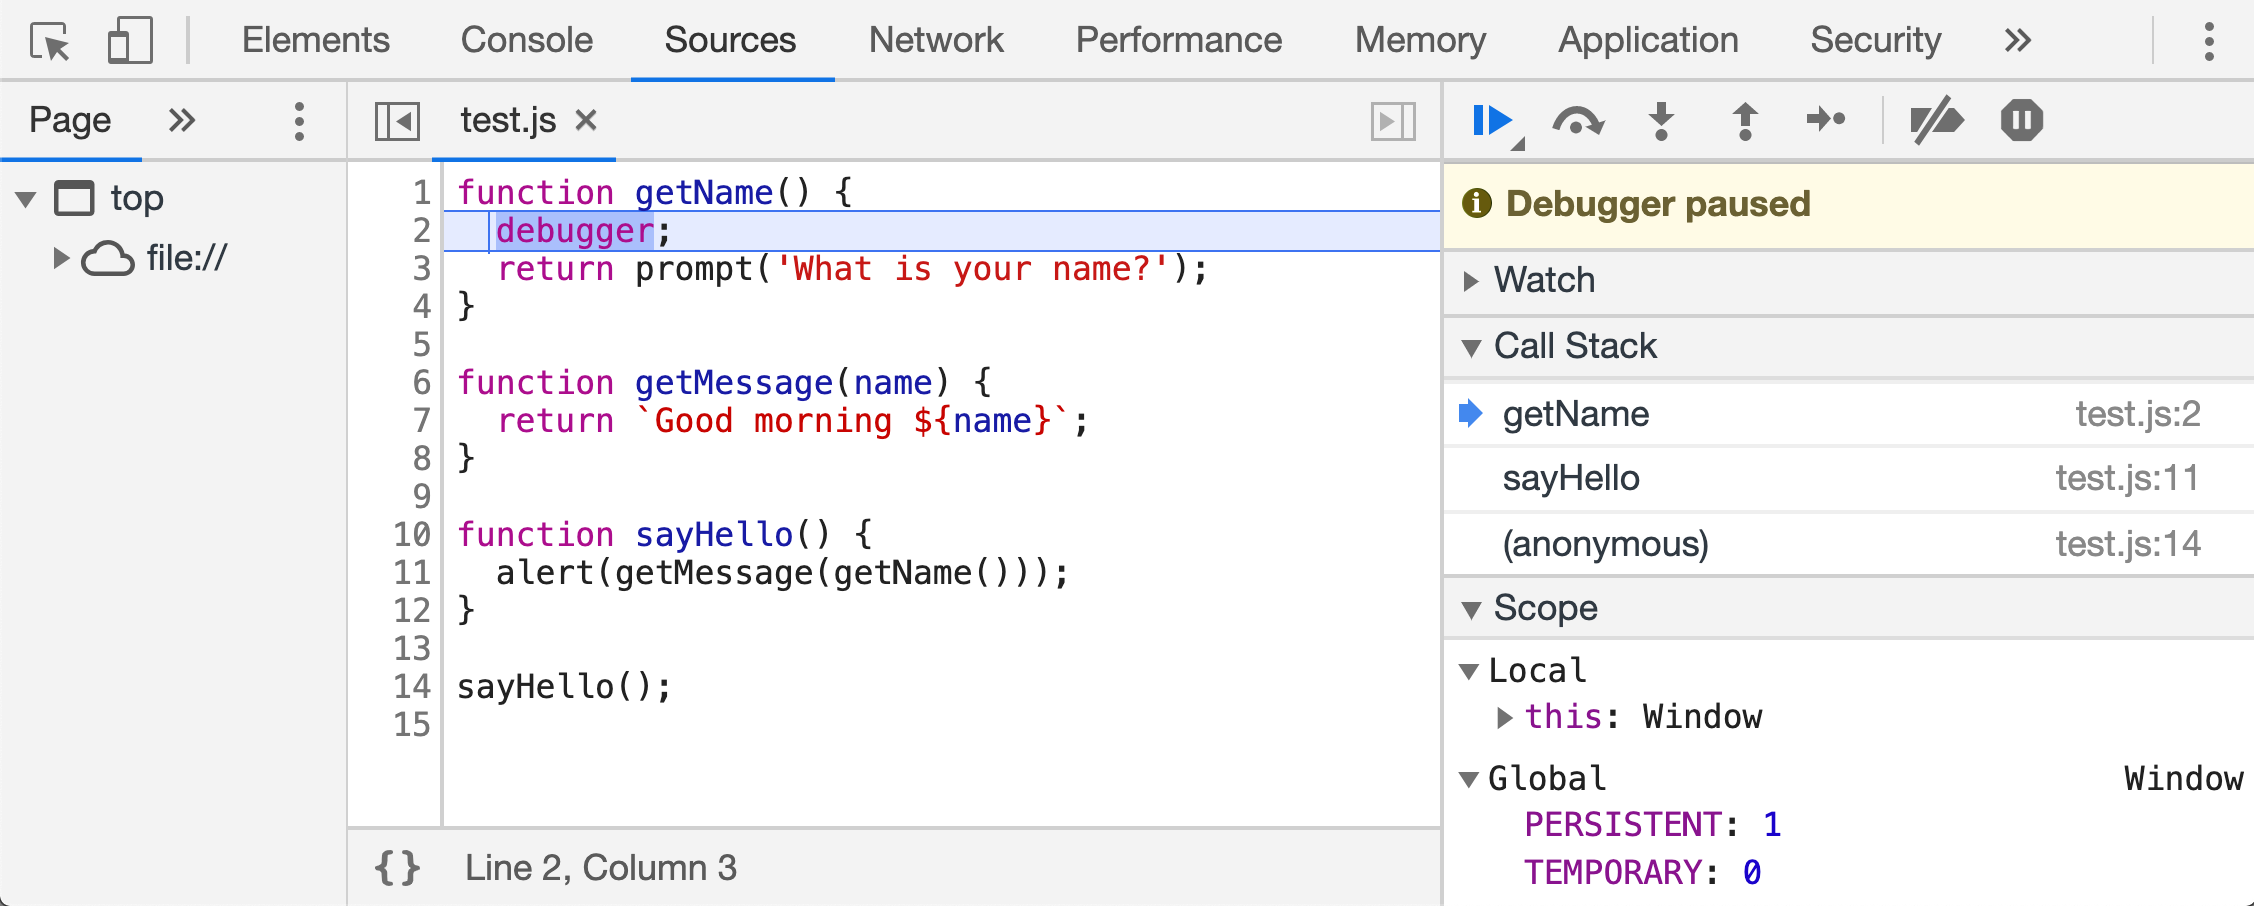Select the inspect element picker icon
Viewport: 2254px width, 906px height.
click(50, 41)
